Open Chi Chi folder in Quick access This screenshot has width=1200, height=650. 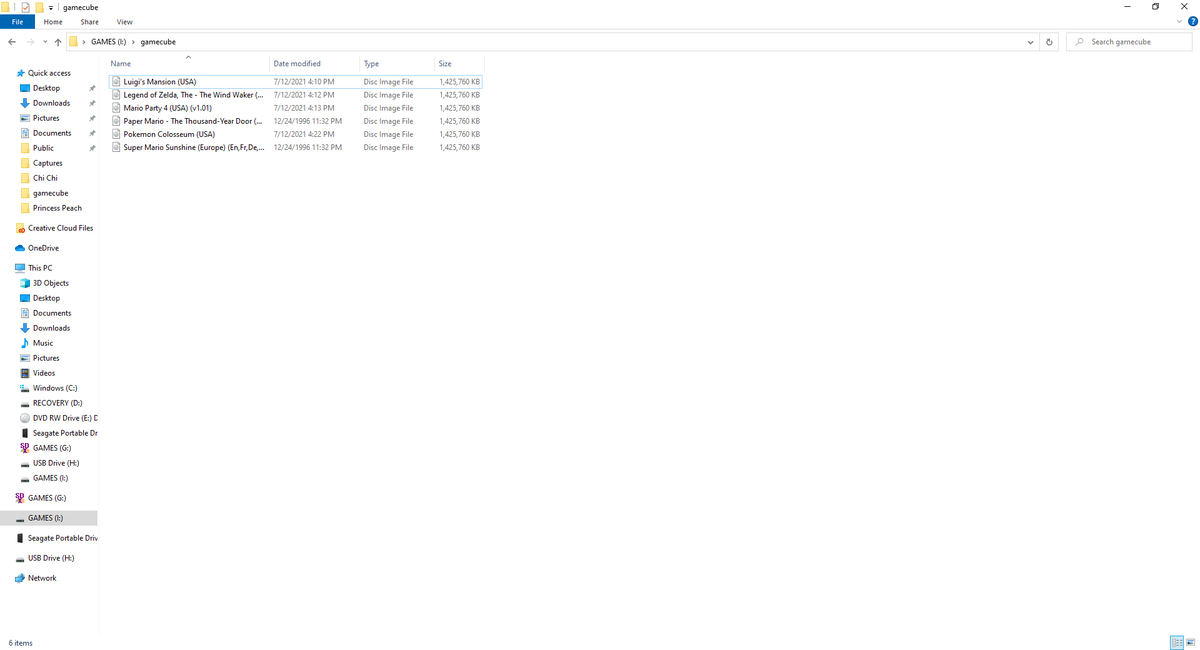coord(45,178)
